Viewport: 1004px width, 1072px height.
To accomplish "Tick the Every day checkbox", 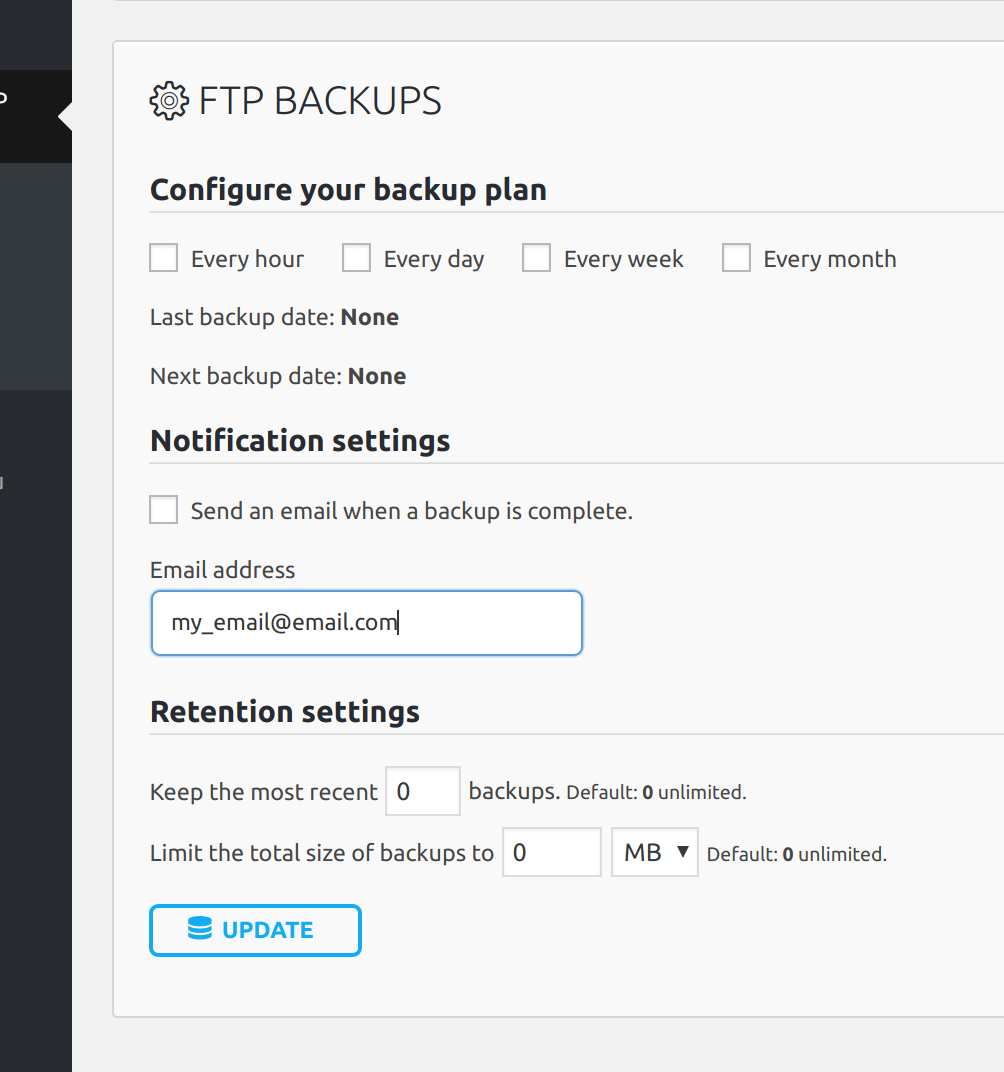I will [x=356, y=258].
